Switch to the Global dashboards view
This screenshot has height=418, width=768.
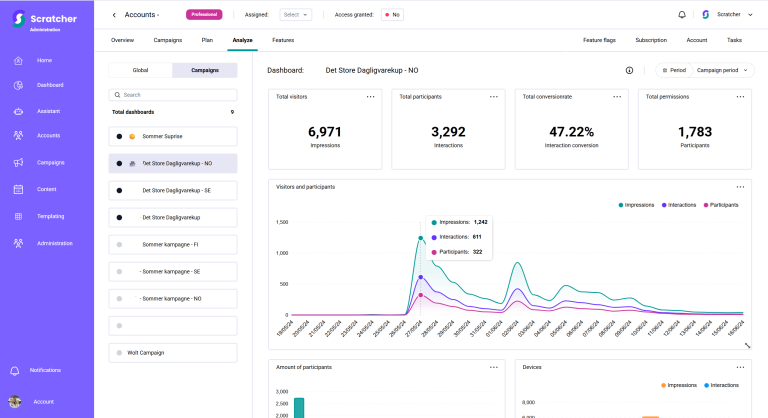[140, 70]
